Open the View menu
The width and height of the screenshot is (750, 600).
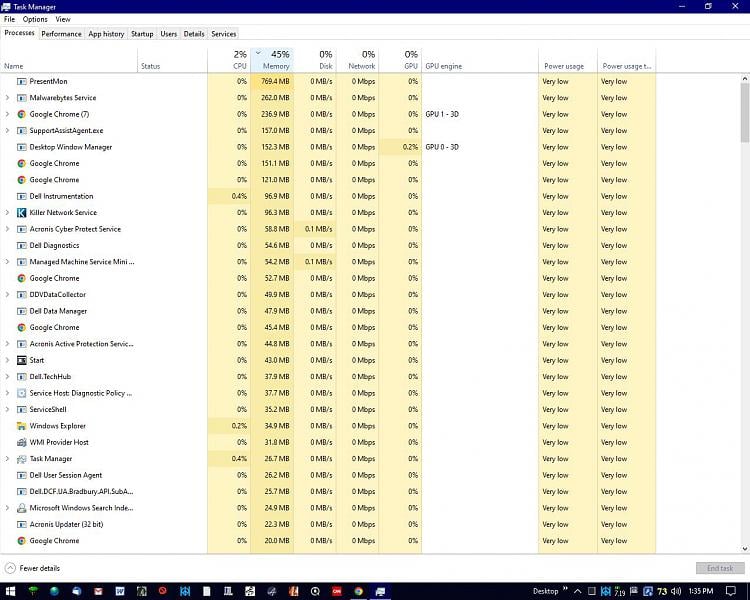(63, 19)
